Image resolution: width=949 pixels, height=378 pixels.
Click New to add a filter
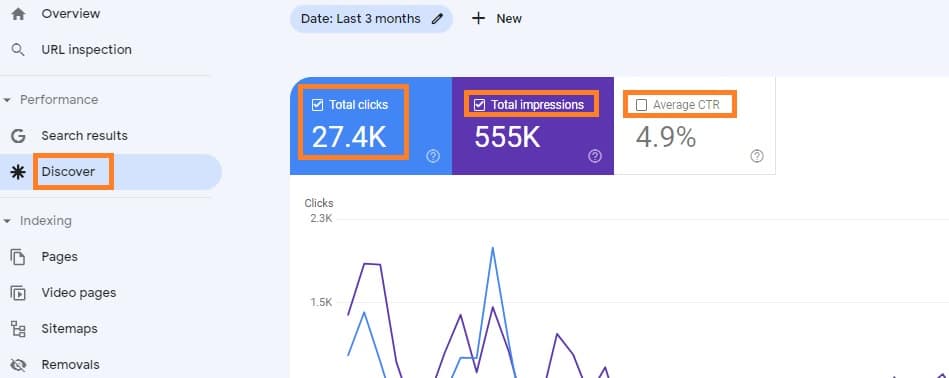[509, 19]
